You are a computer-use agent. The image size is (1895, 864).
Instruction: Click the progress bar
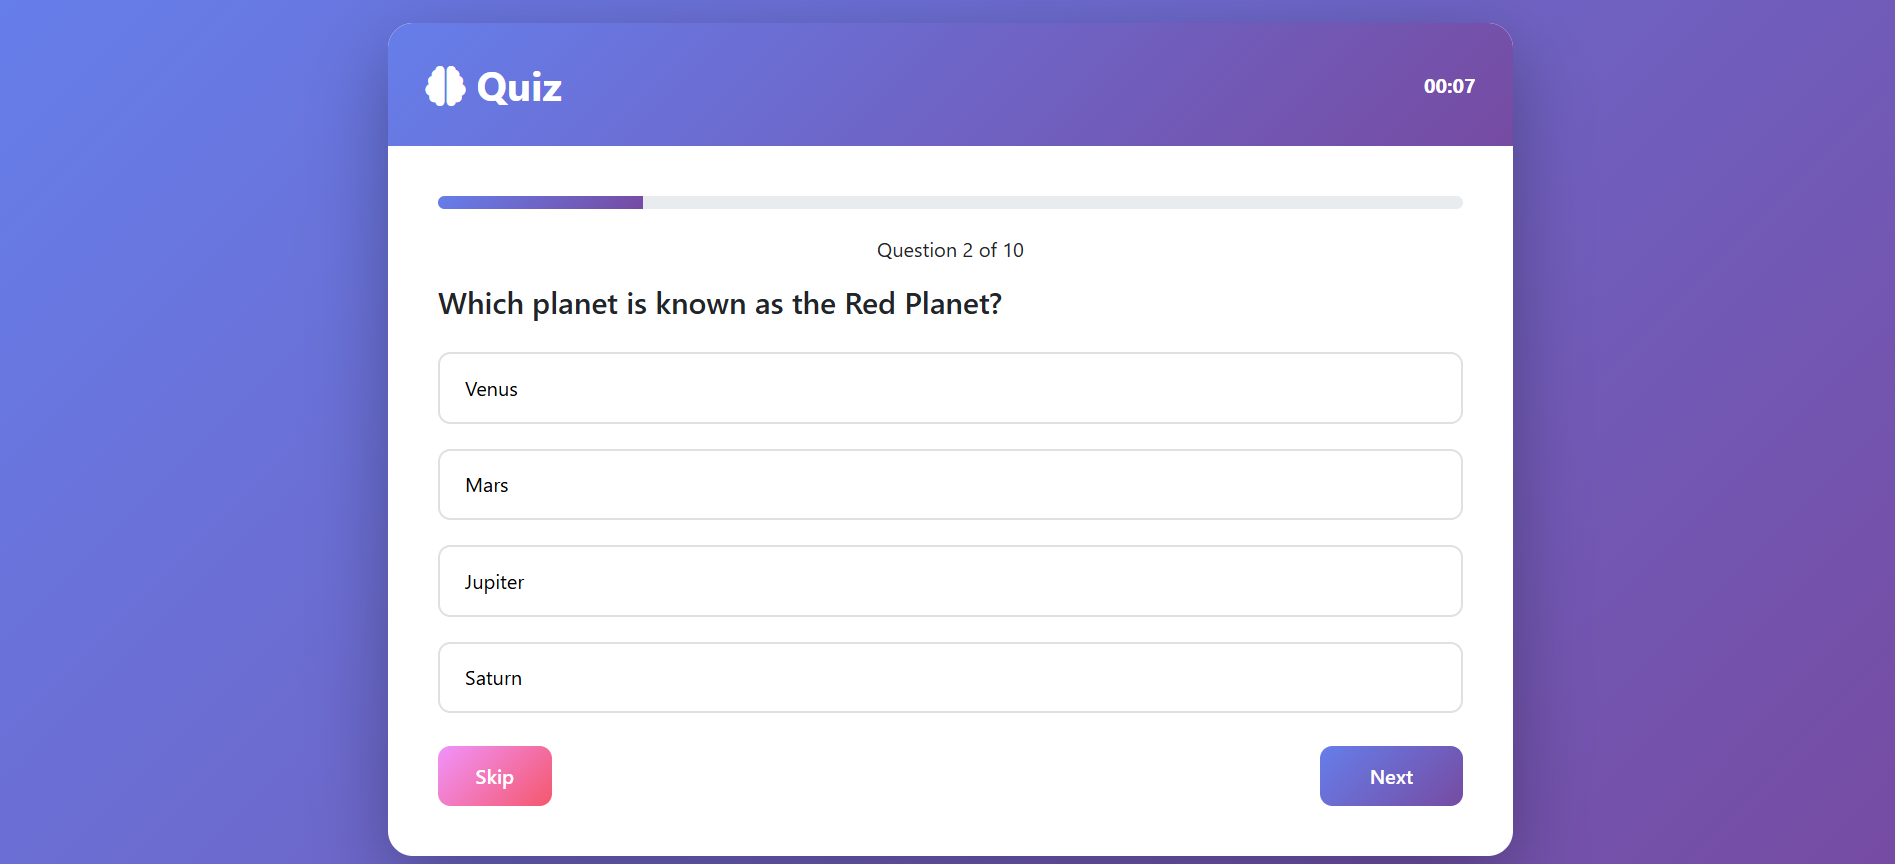[949, 202]
